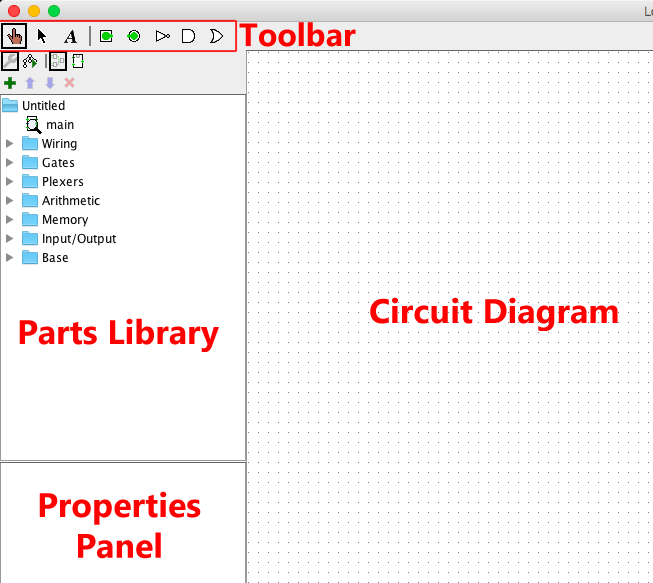Select the main circuit label

[60, 125]
